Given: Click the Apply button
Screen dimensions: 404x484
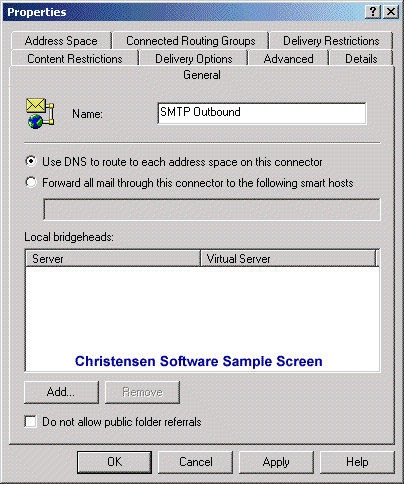Looking at the screenshot, I should click(276, 462).
